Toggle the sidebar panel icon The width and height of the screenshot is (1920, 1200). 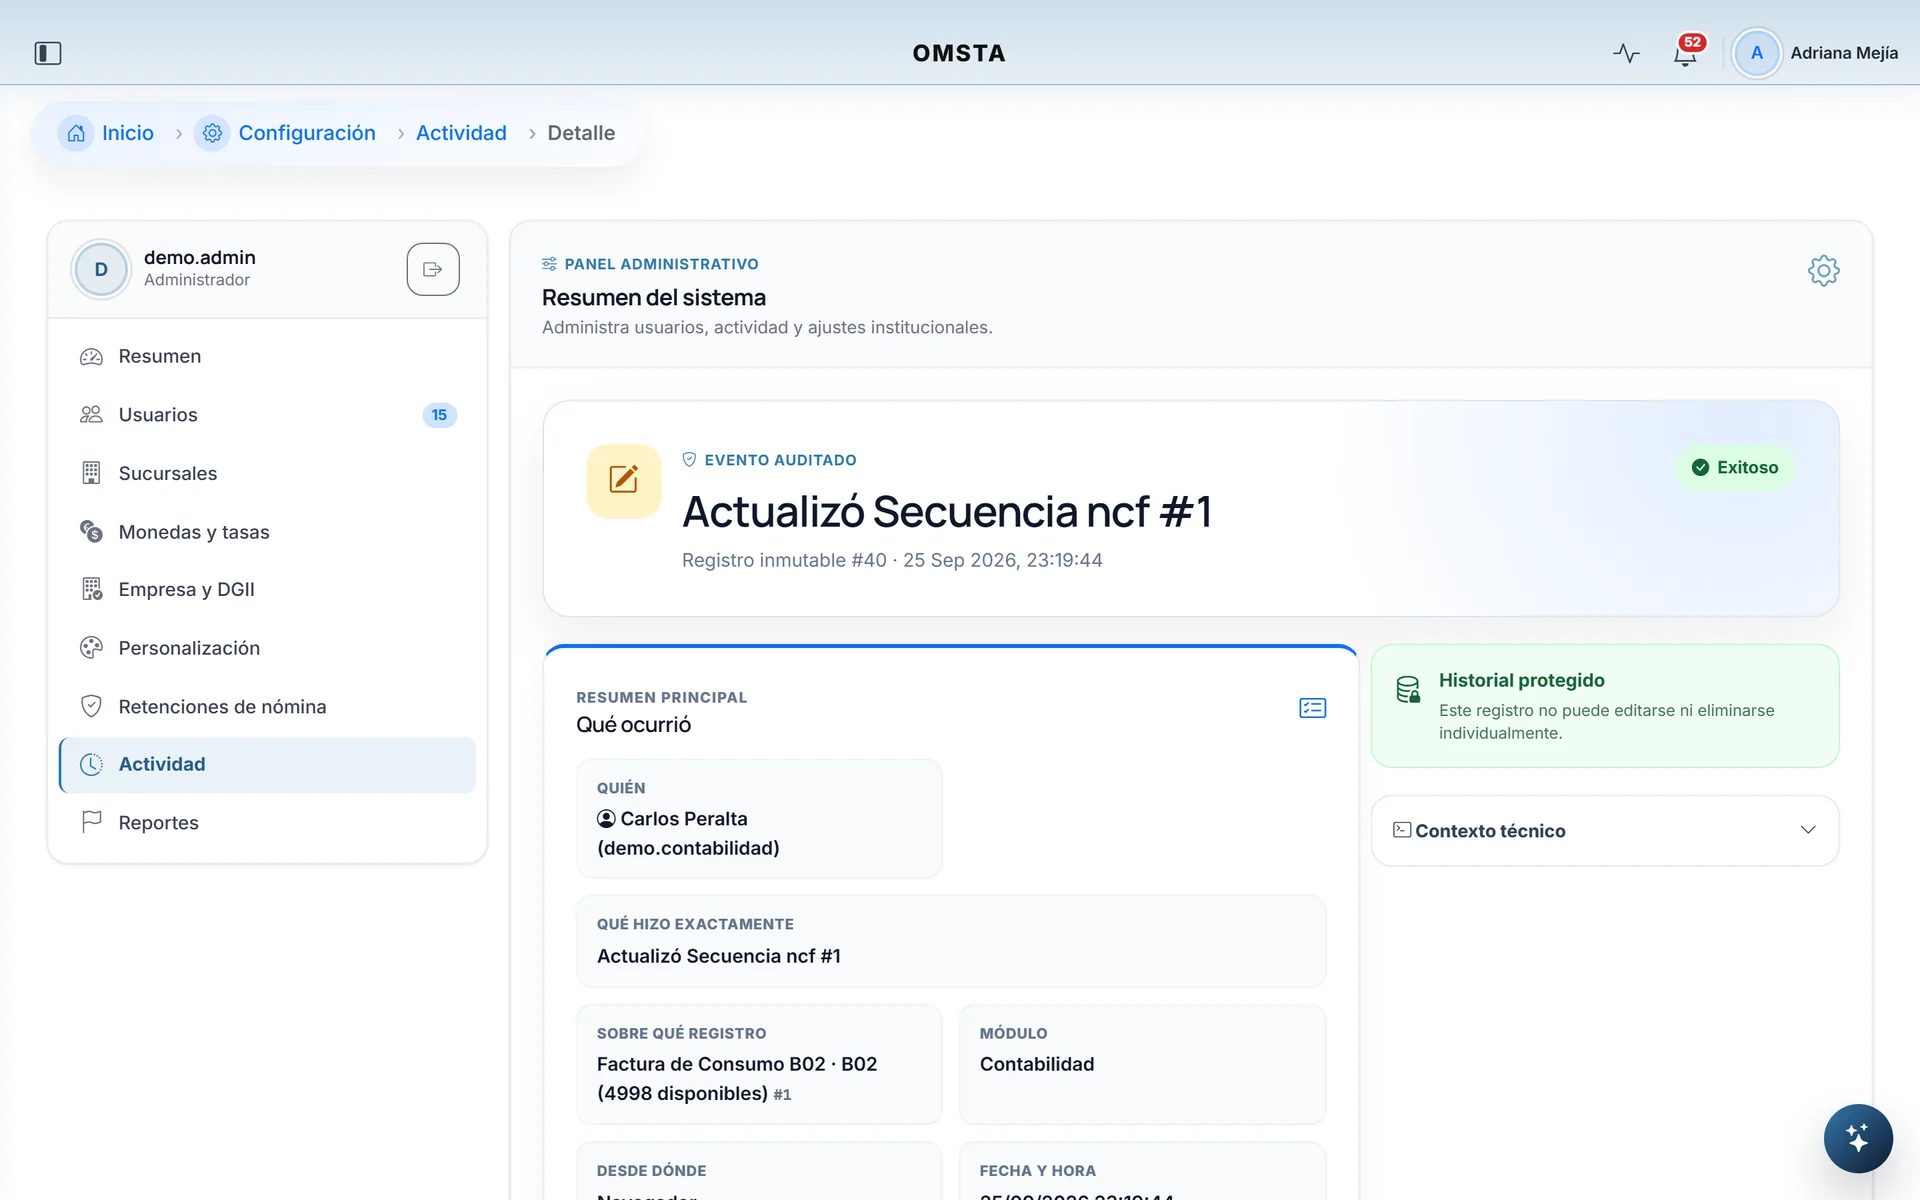coord(48,53)
